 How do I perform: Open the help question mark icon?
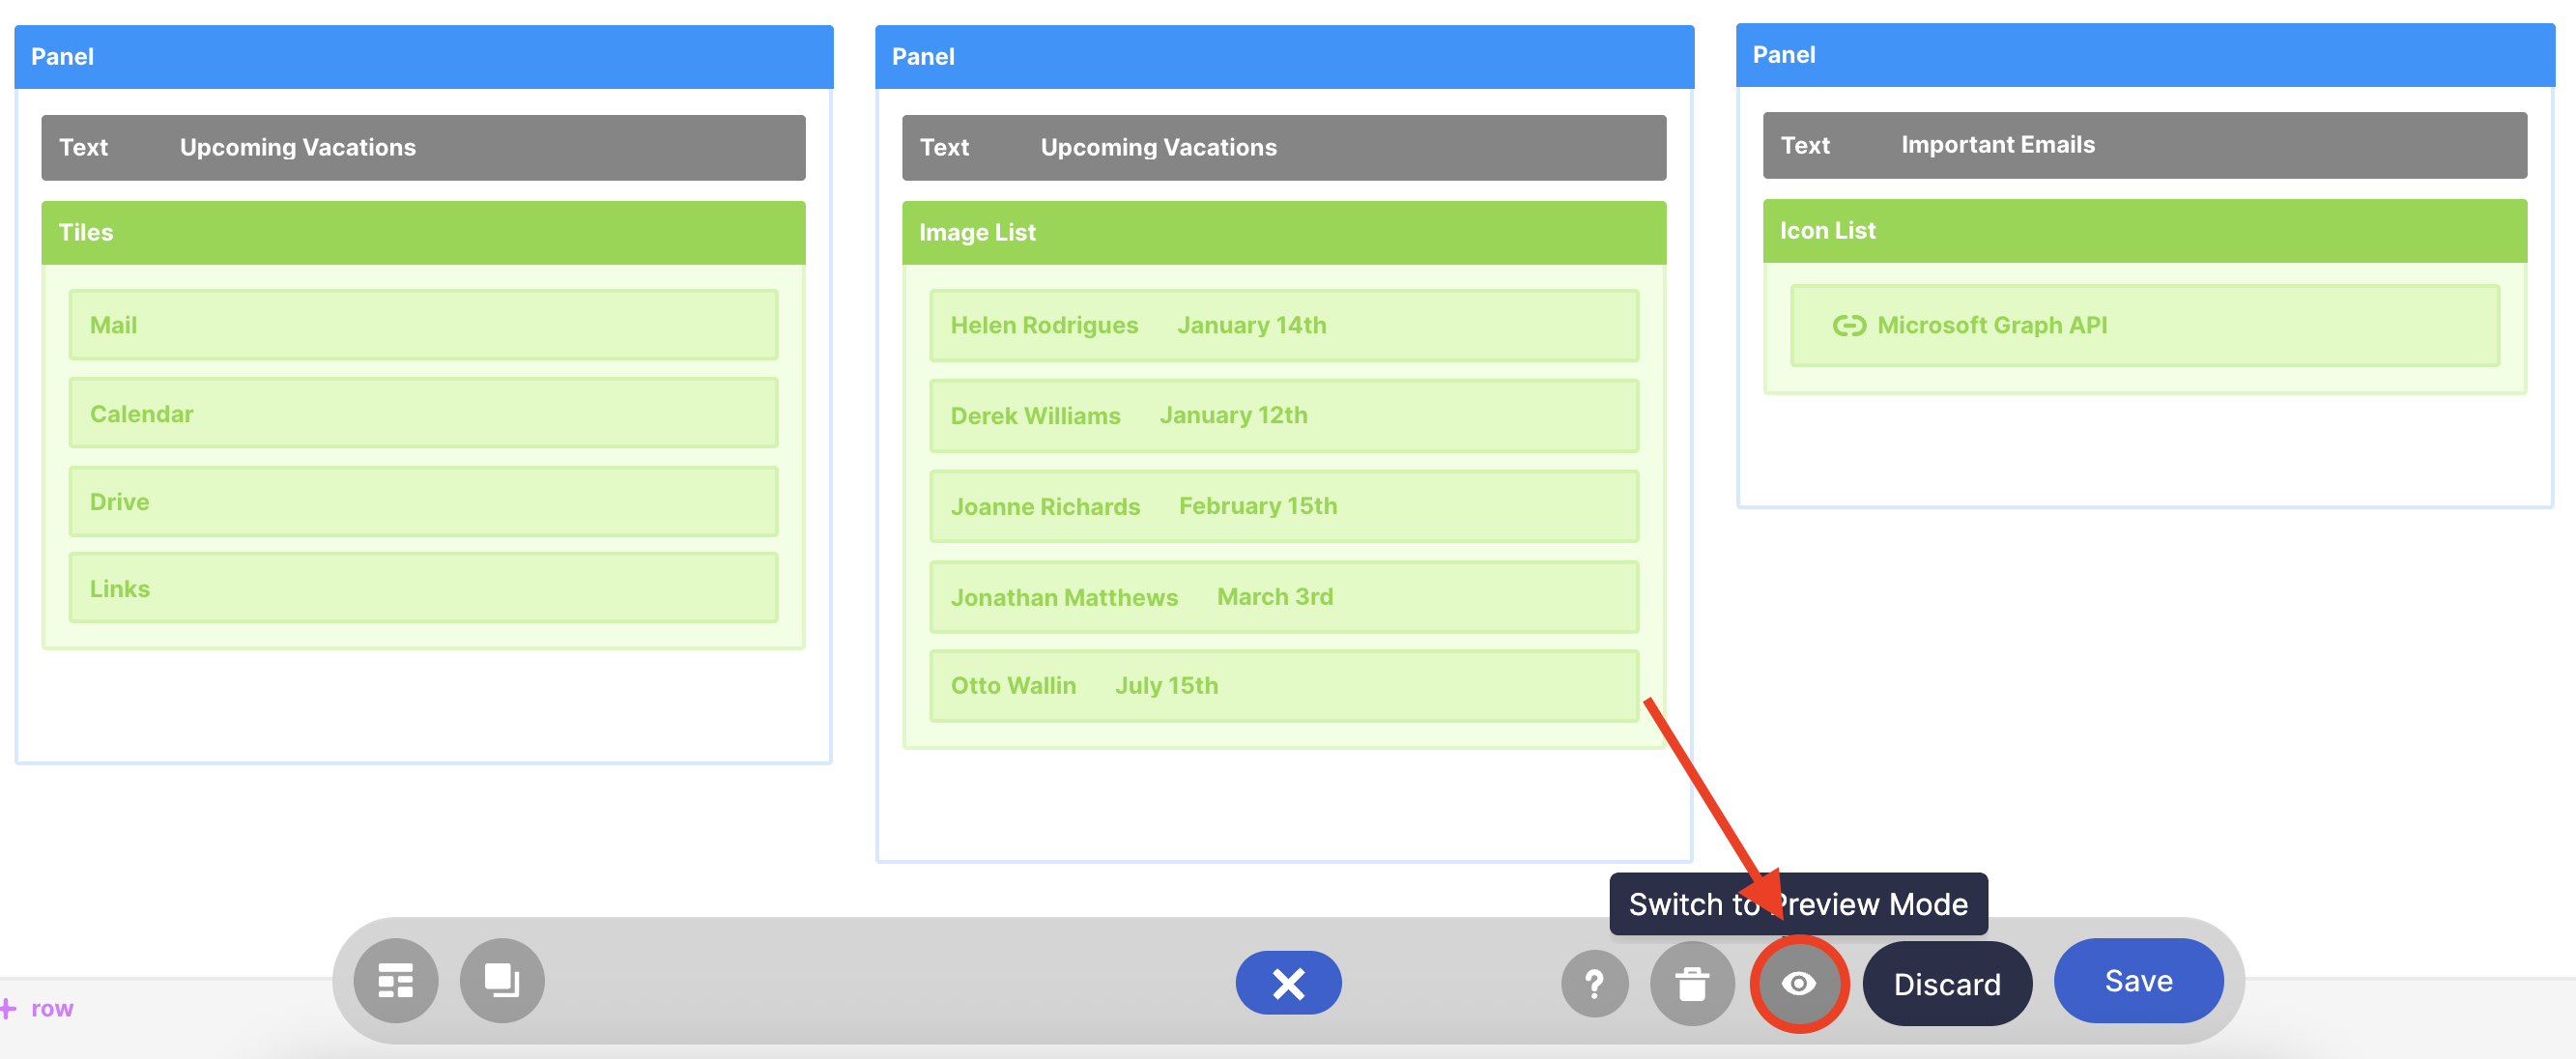(x=1594, y=984)
